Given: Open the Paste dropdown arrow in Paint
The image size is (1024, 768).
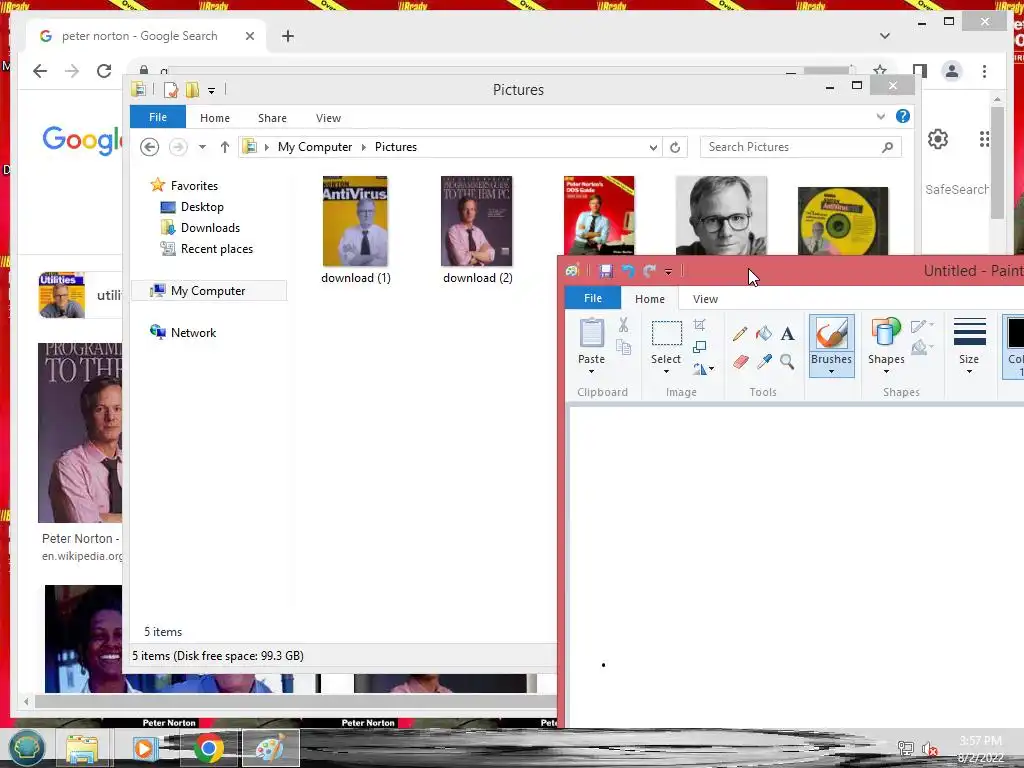Looking at the screenshot, I should 592,372.
